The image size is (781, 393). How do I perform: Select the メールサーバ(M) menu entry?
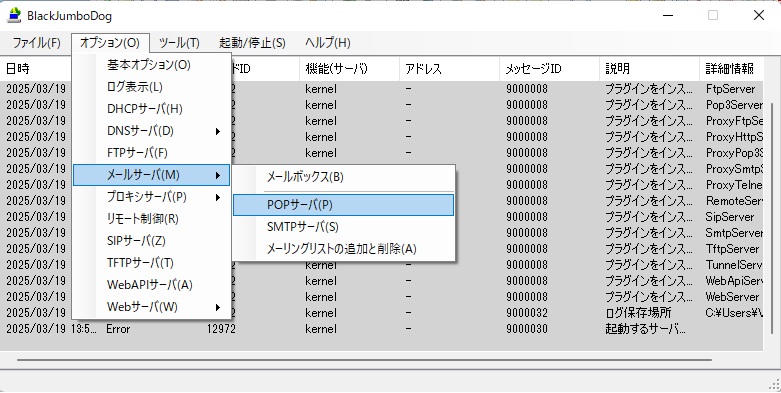coord(151,175)
